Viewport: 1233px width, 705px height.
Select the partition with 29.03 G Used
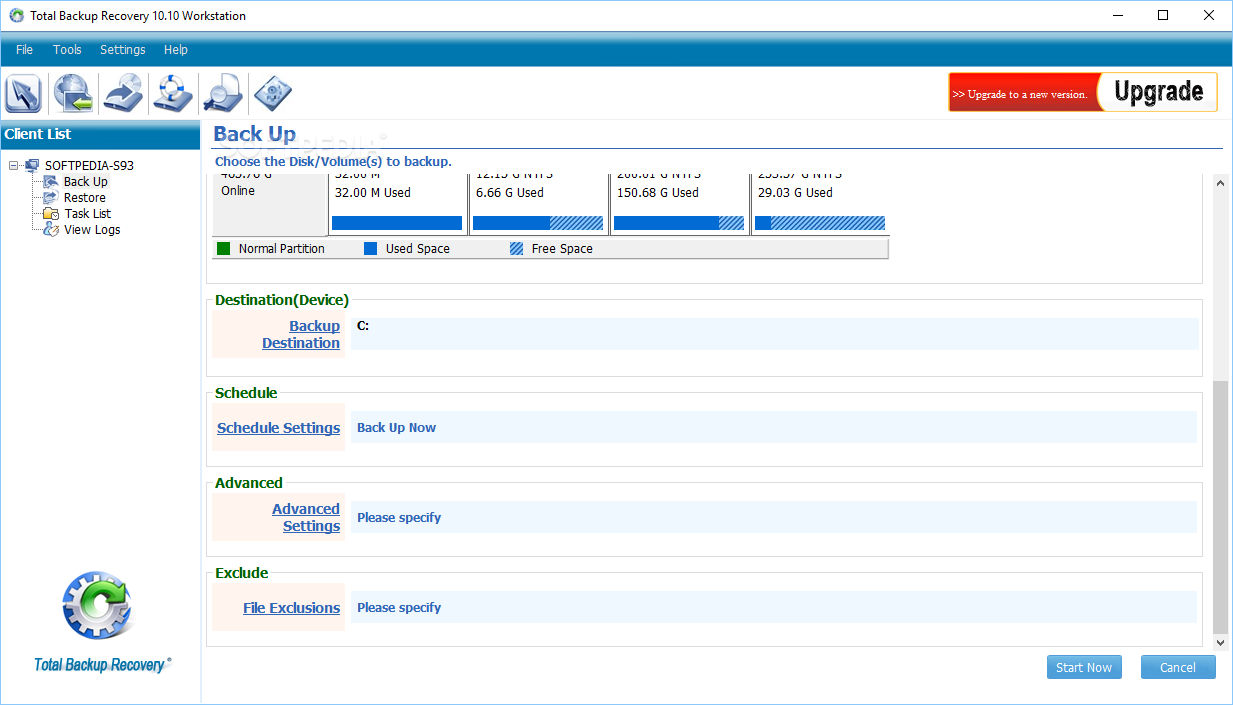[820, 204]
